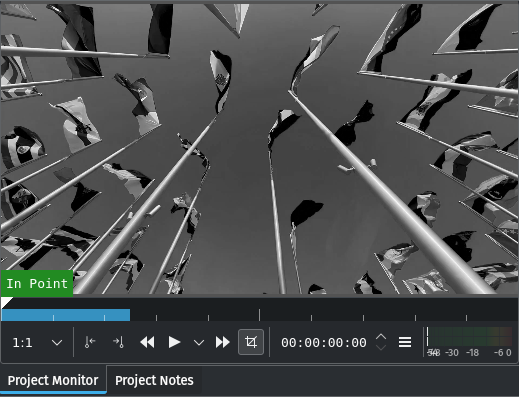Decrease timecode with the down stepper arrow

click(x=381, y=347)
